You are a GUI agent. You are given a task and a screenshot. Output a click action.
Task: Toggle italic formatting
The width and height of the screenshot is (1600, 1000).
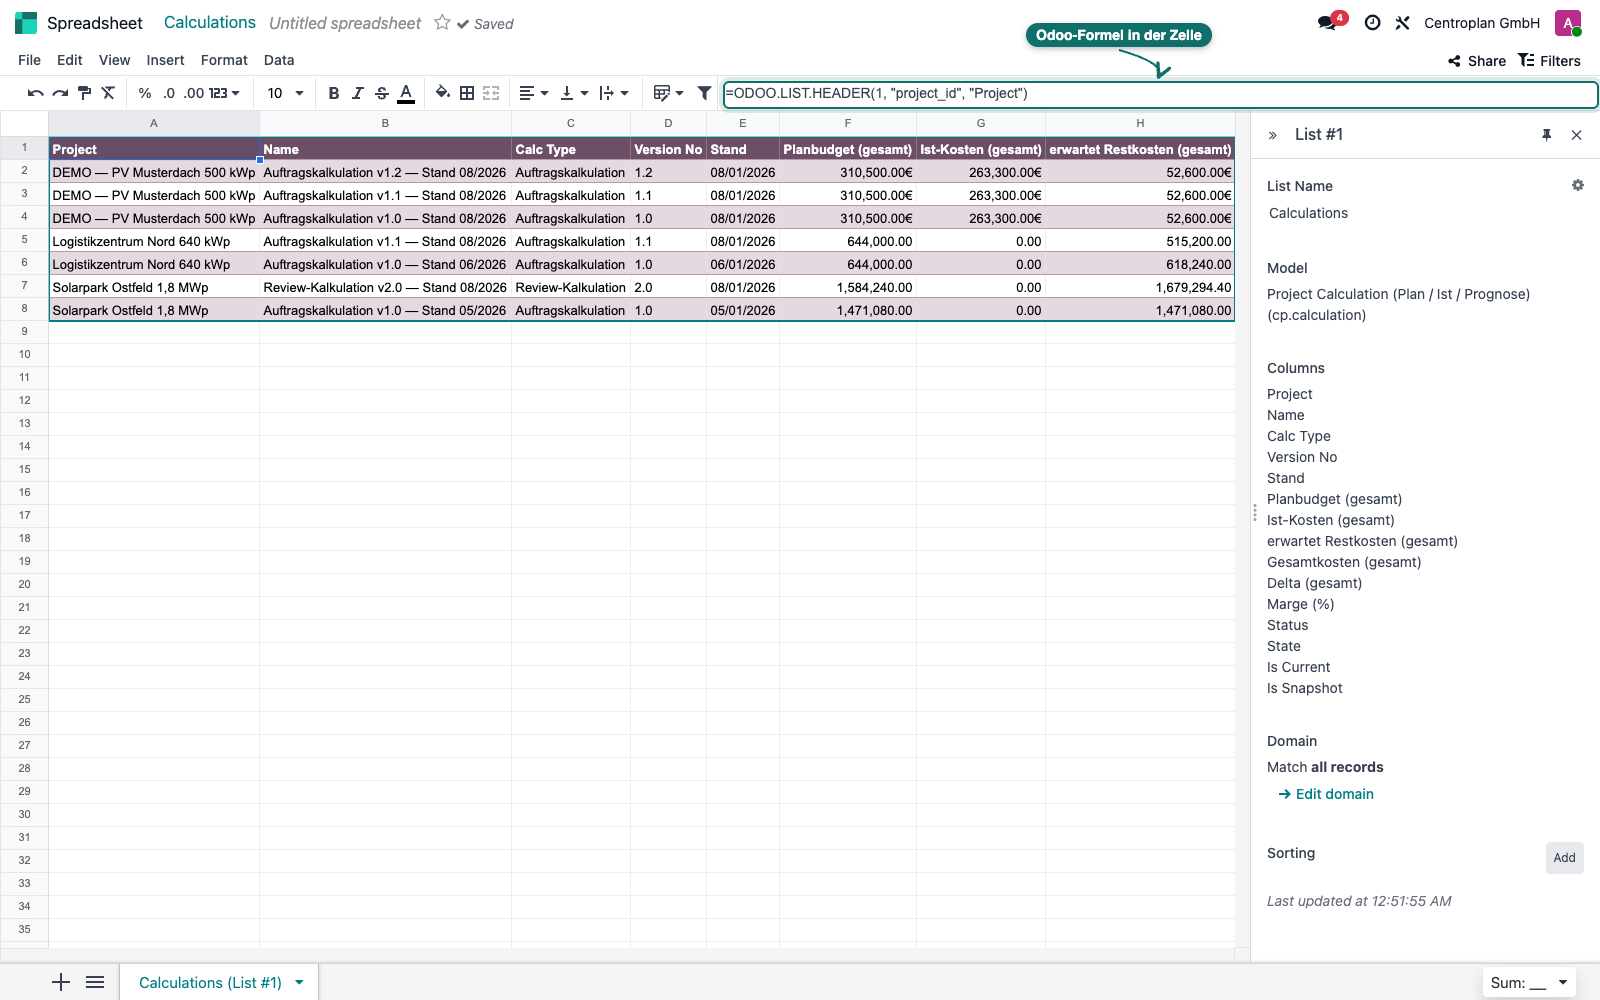click(357, 93)
